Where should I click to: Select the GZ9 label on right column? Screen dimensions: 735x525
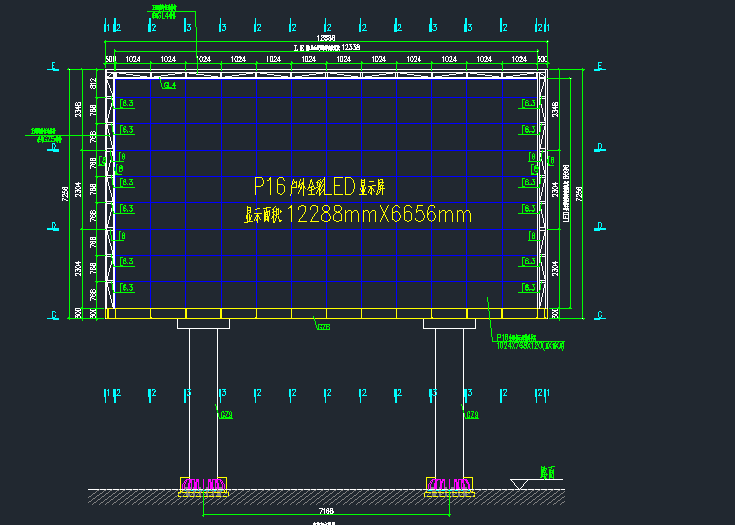click(471, 414)
